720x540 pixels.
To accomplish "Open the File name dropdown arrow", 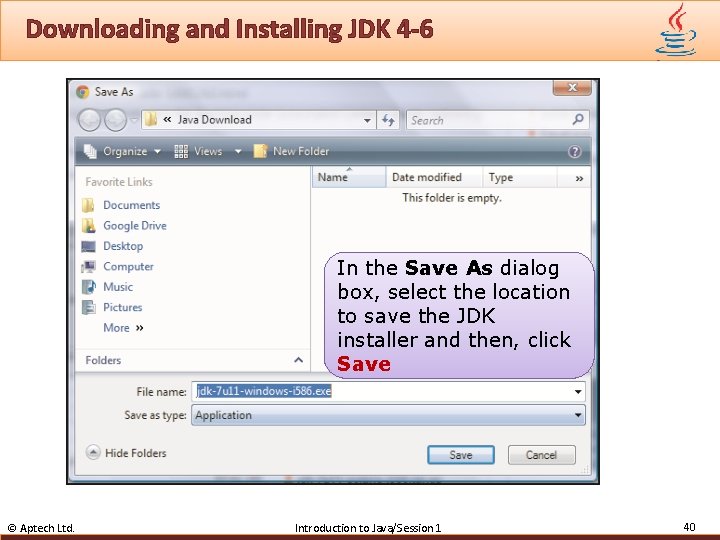I will pos(578,392).
